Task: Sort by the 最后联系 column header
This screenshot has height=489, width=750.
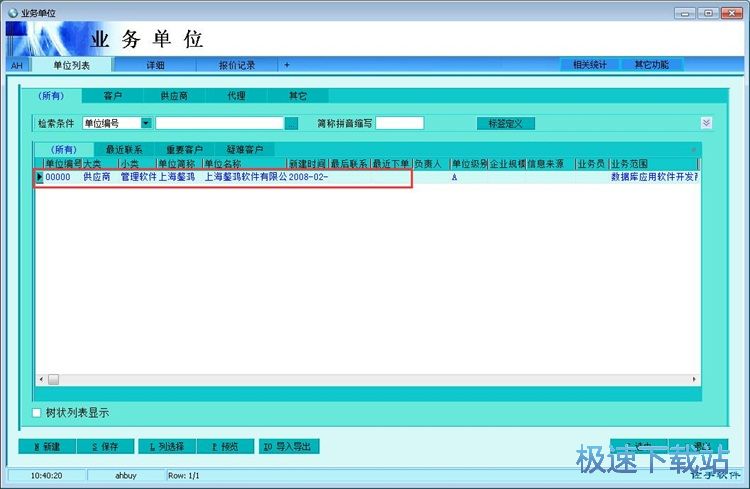Action: (350, 164)
